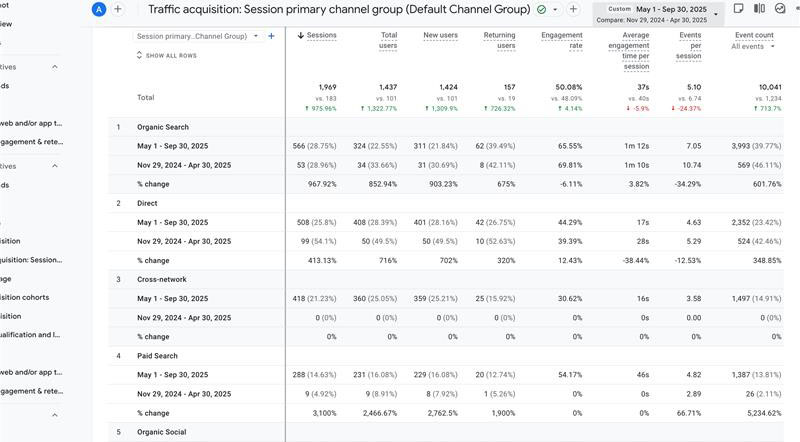Open the acquisition cohorts sidebar item
The width and height of the screenshot is (800, 442).
30,297
